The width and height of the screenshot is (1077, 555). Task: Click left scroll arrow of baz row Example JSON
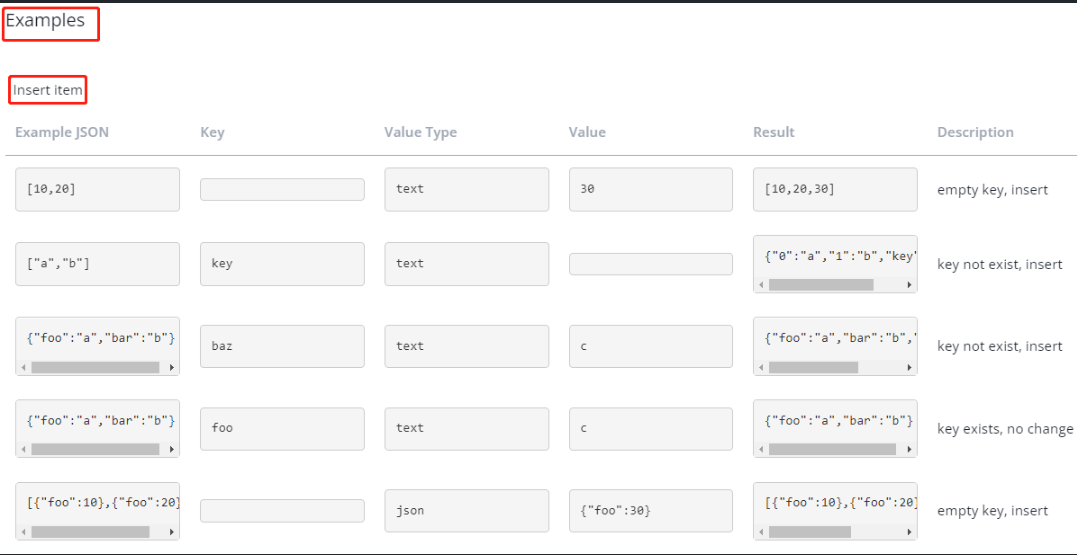click(x=24, y=367)
